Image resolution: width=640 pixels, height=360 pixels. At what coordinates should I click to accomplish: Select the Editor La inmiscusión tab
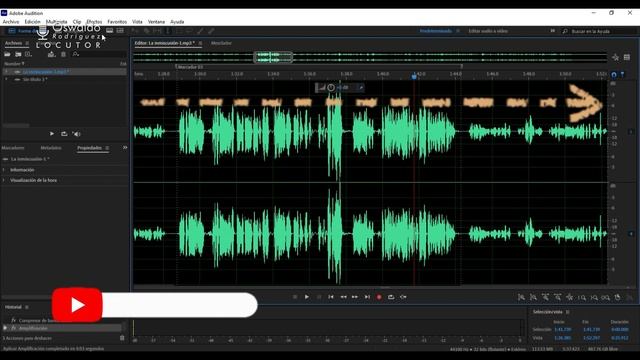pos(164,43)
